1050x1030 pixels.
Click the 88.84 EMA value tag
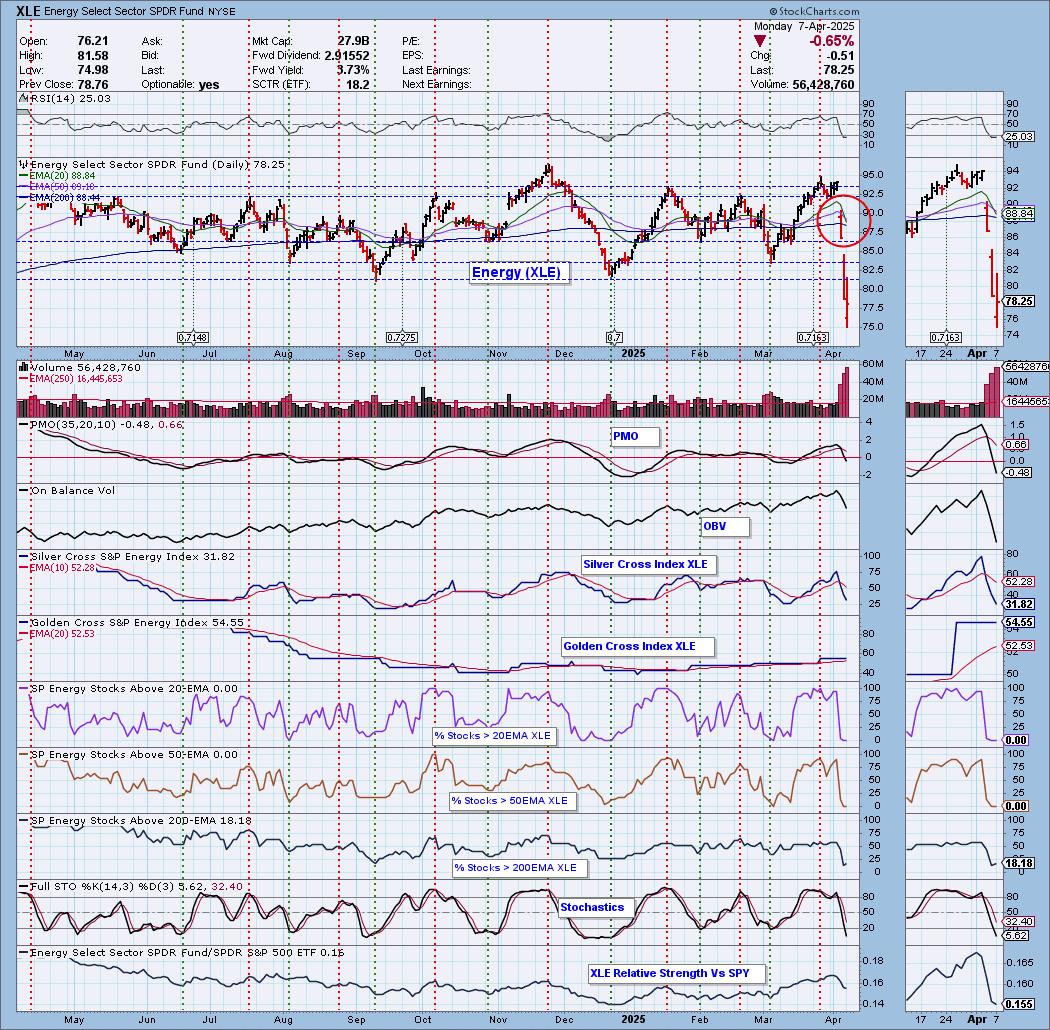tap(1019, 214)
